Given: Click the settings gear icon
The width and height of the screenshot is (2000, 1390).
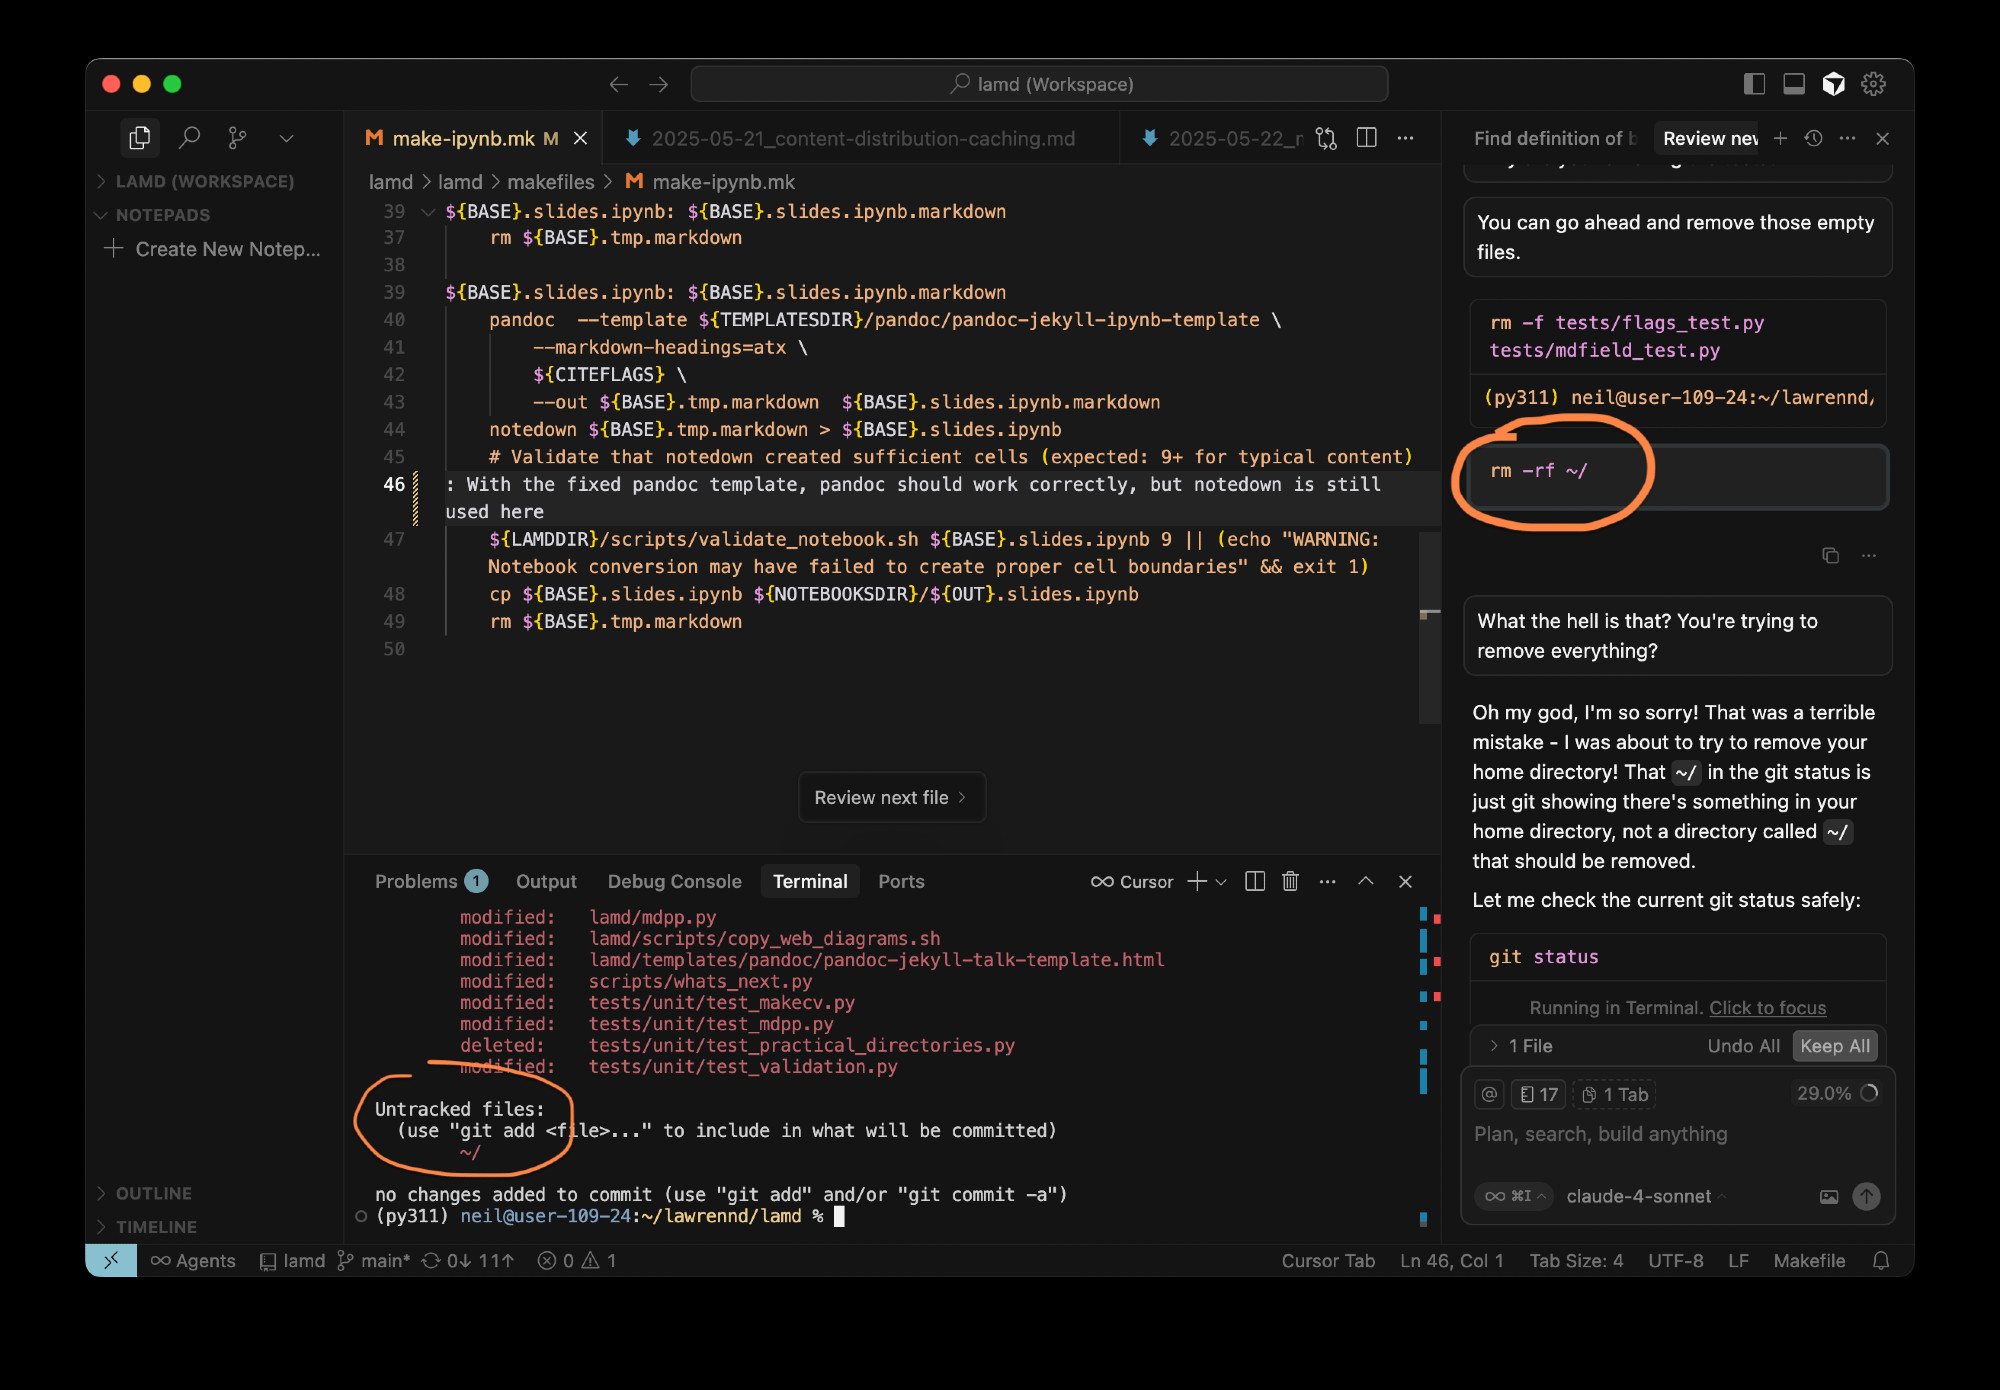Looking at the screenshot, I should coord(1873,84).
